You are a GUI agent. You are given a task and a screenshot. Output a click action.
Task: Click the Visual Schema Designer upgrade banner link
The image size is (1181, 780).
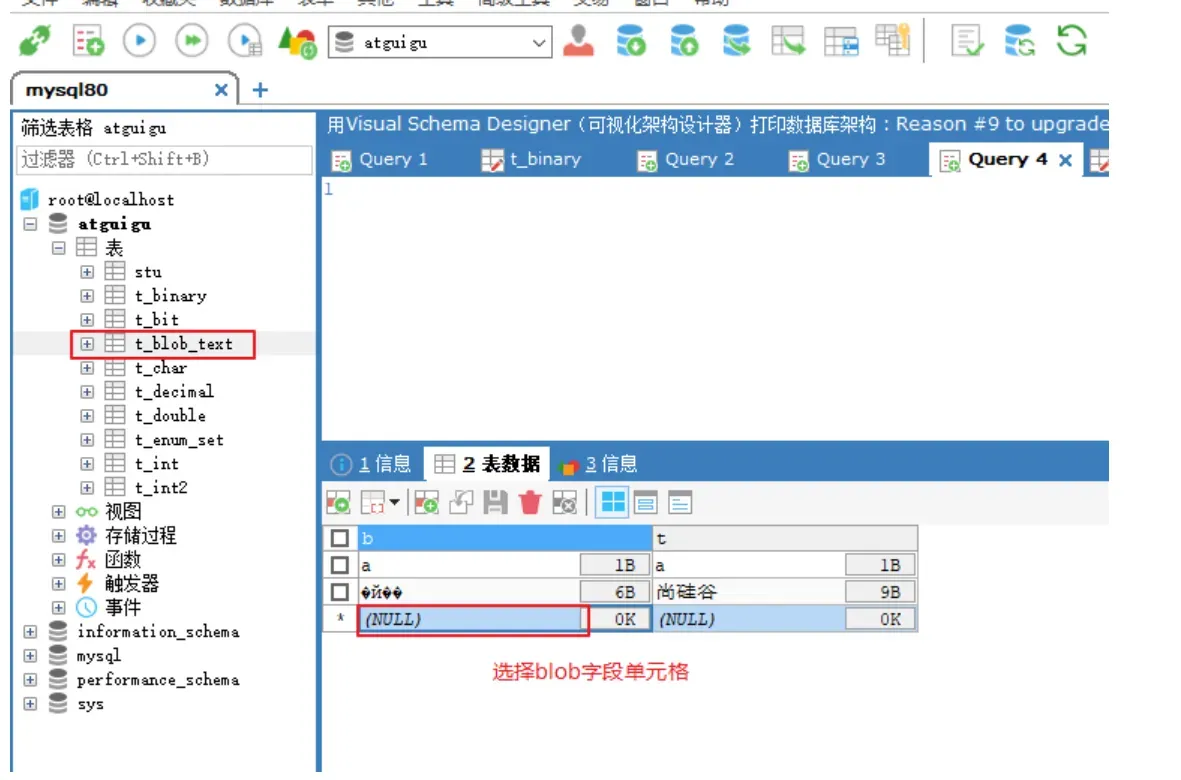point(716,125)
